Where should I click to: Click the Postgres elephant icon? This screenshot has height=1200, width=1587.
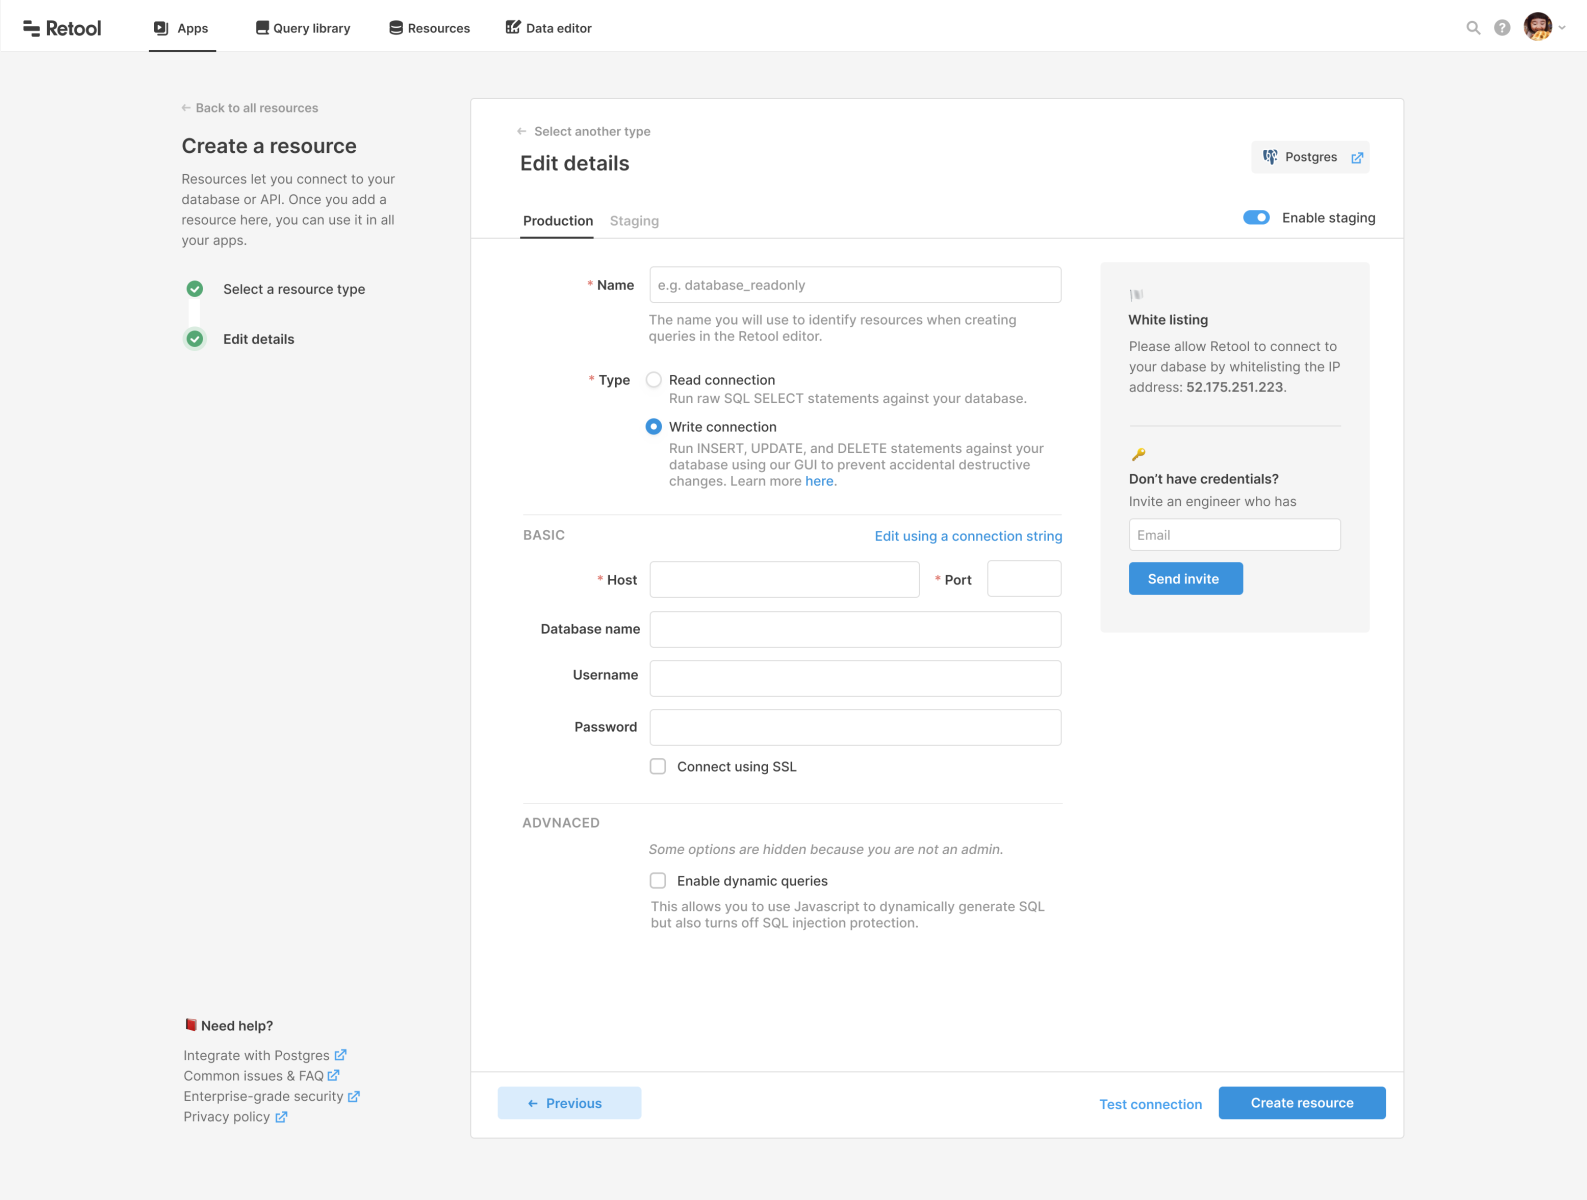pos(1270,157)
